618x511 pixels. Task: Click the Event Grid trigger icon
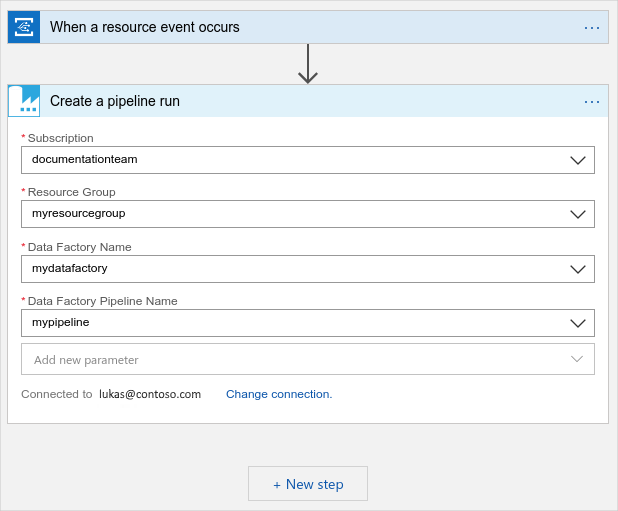tap(24, 27)
